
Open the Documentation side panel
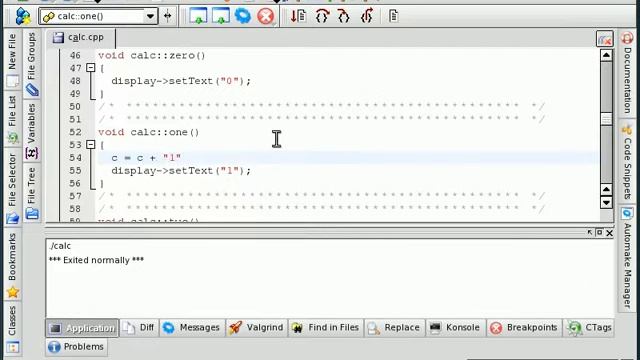click(x=627, y=73)
